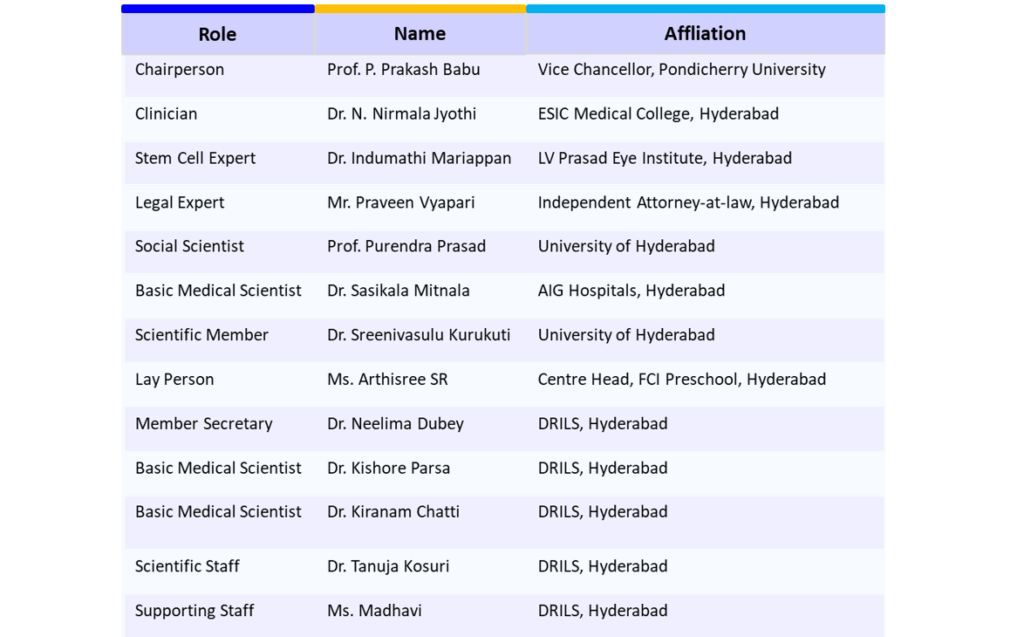Click the dark blue bar above Role
Screen dimensions: 1024x637
(217, 9)
